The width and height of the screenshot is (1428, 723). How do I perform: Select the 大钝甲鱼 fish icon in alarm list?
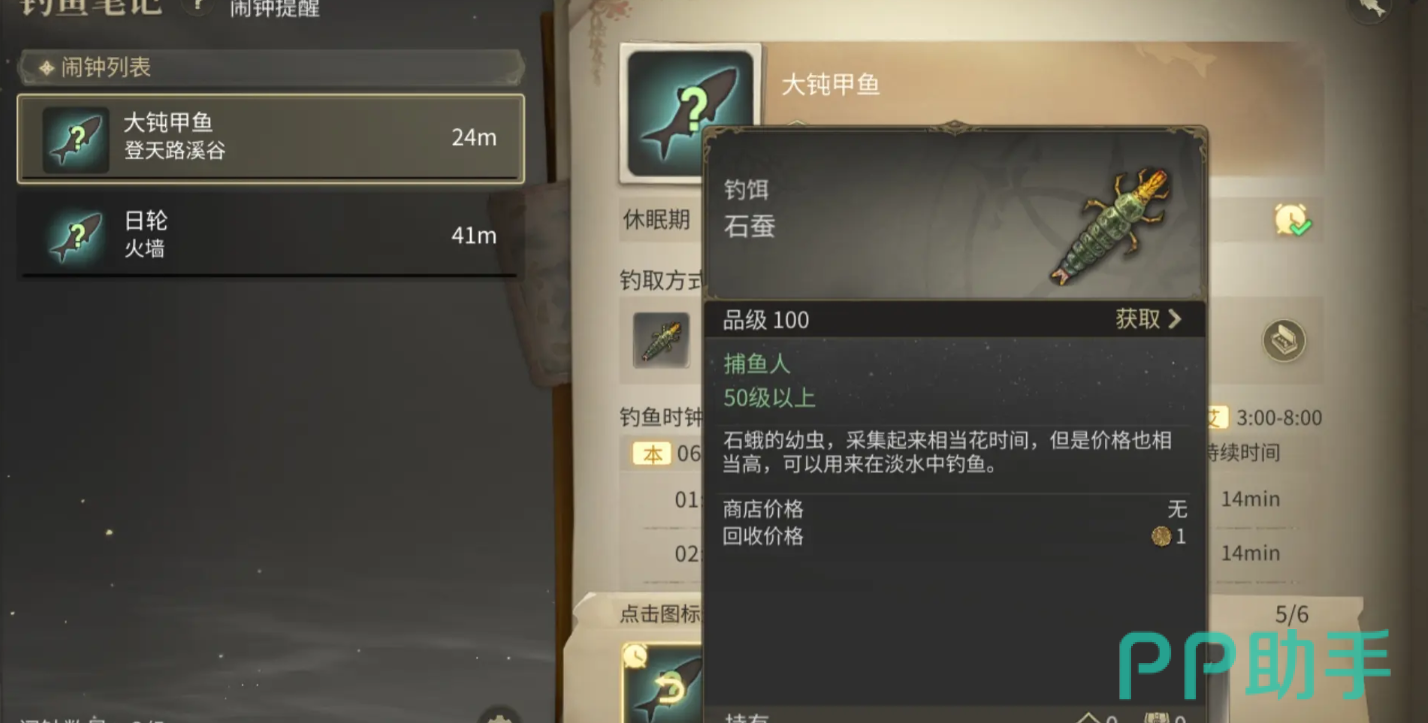tap(76, 140)
